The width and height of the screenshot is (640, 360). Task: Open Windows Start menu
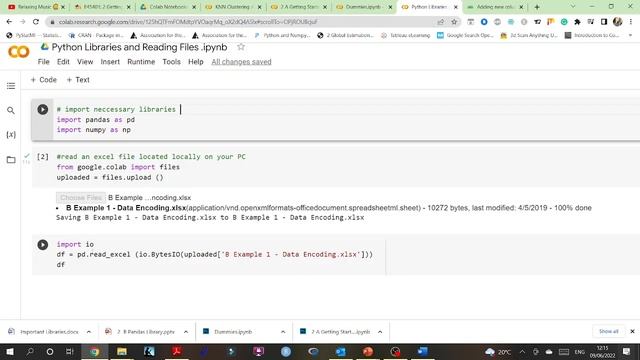click(x=10, y=351)
